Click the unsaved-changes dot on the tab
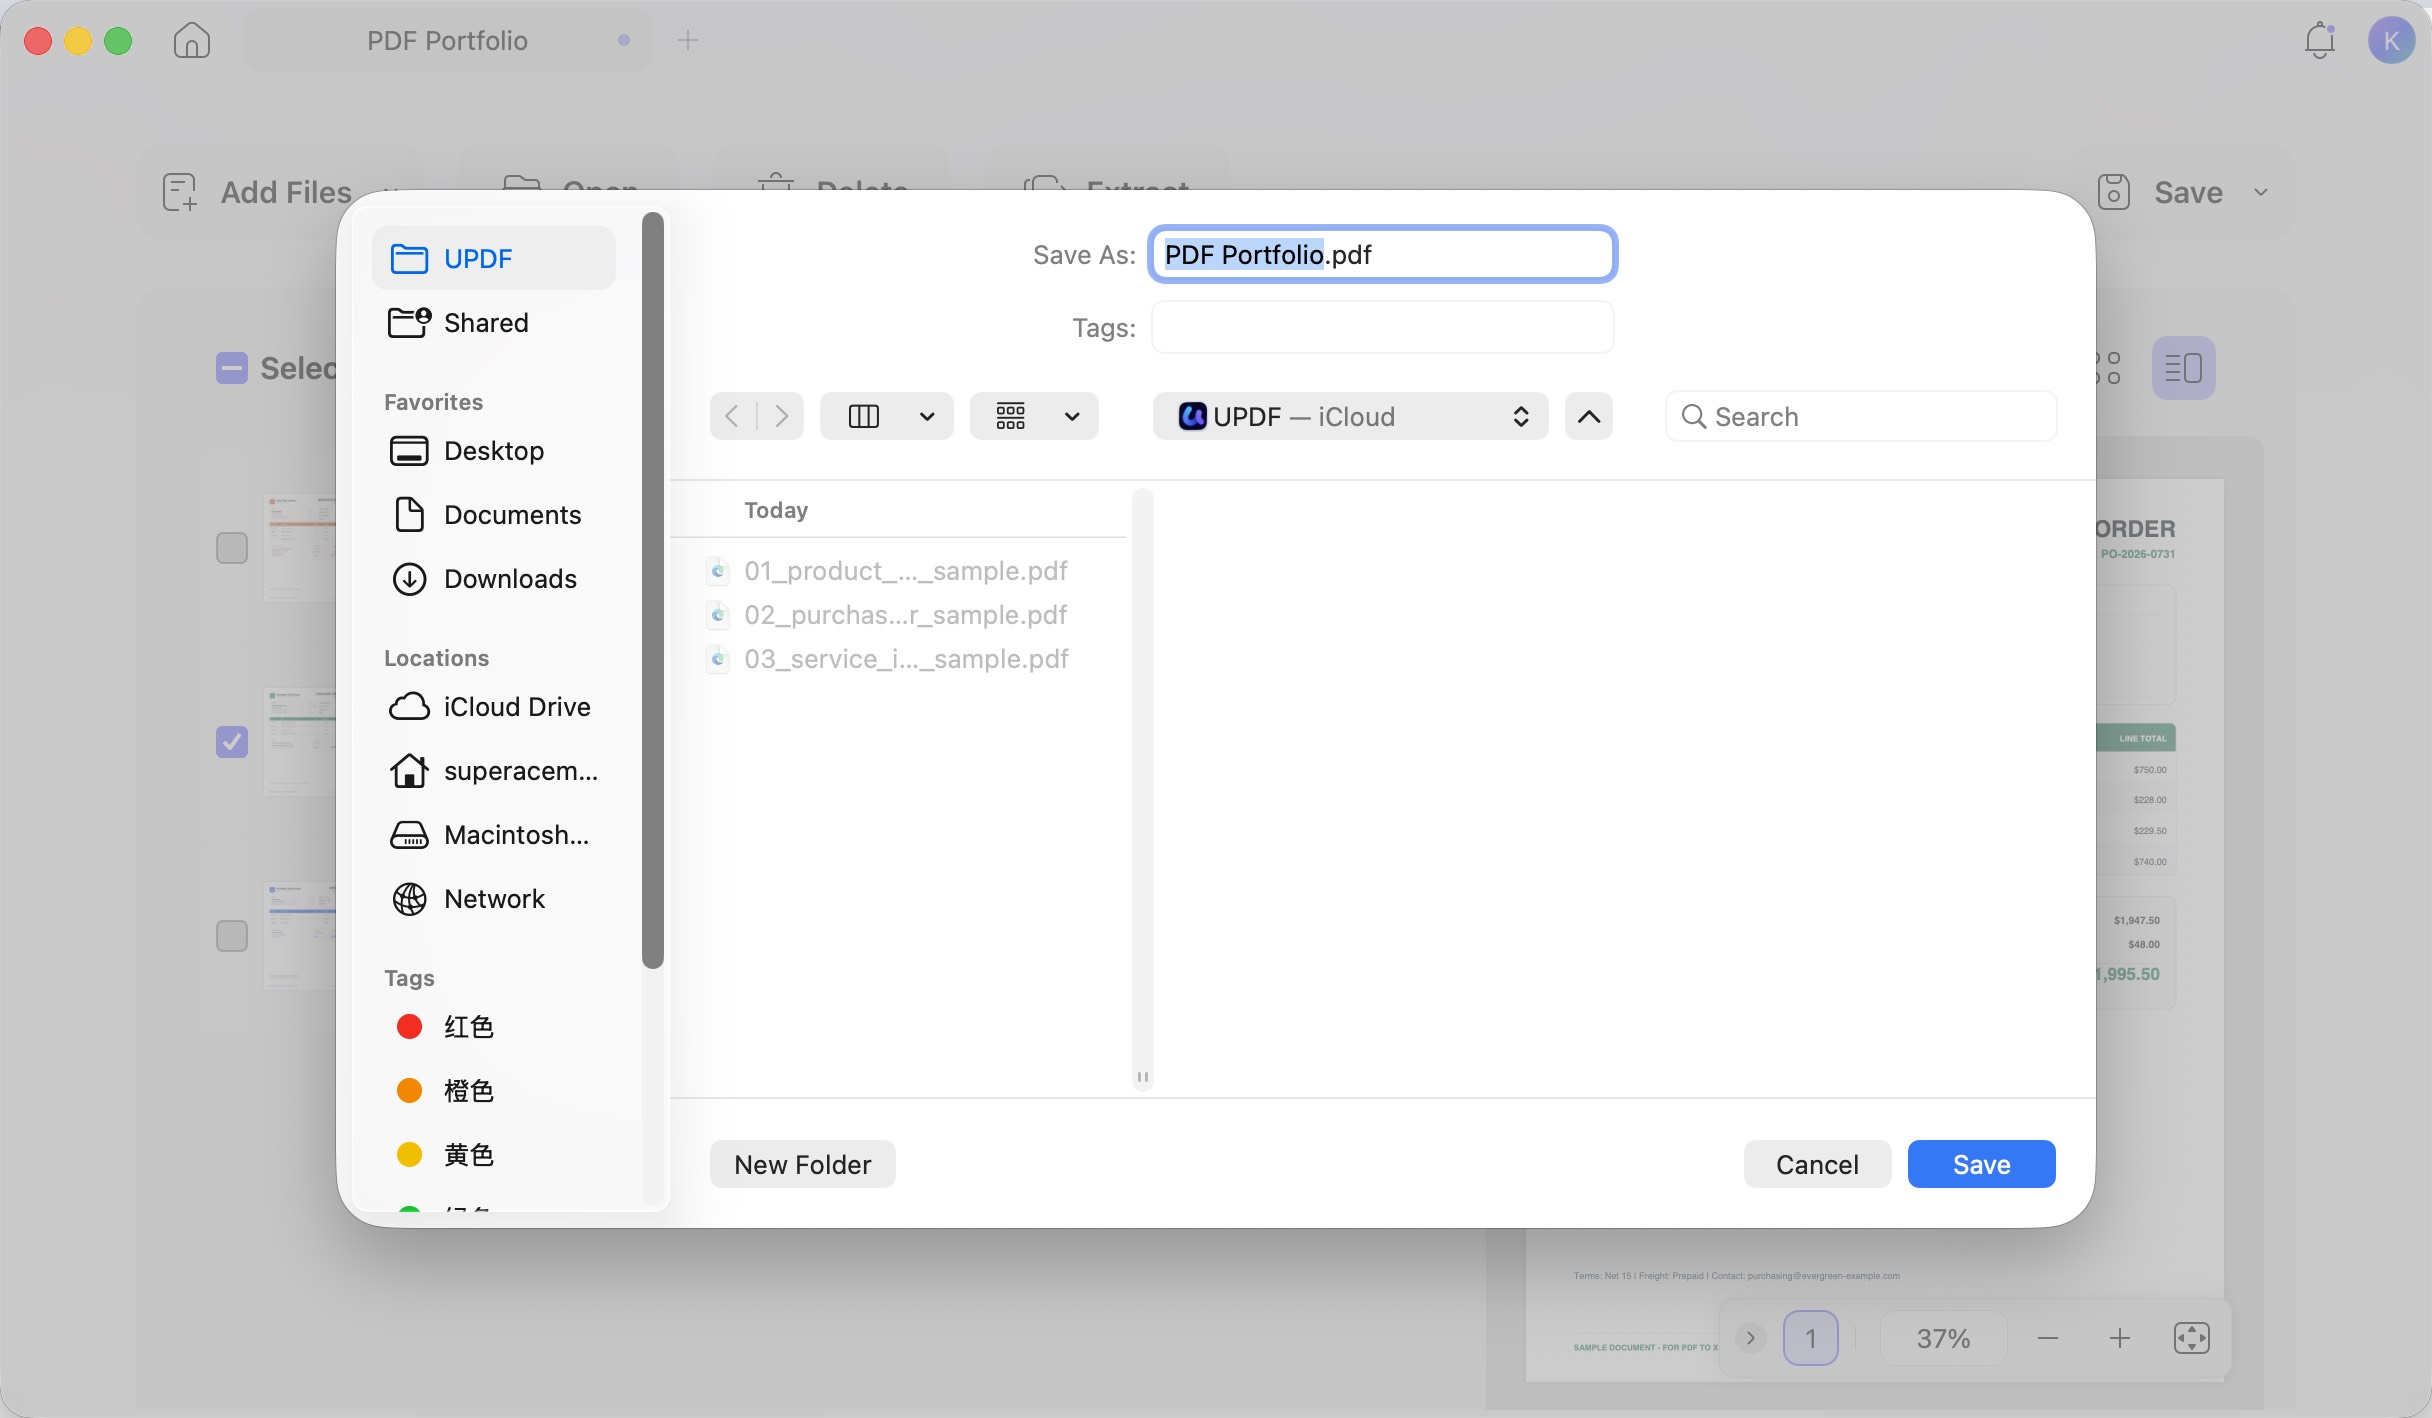This screenshot has height=1418, width=2432. coord(624,40)
